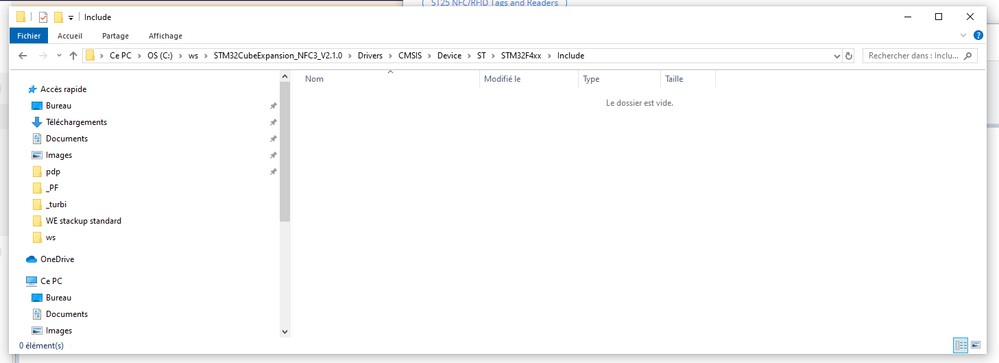Click the pin icon next to pdp
Viewport: 999px width, 363px height.
273,172
